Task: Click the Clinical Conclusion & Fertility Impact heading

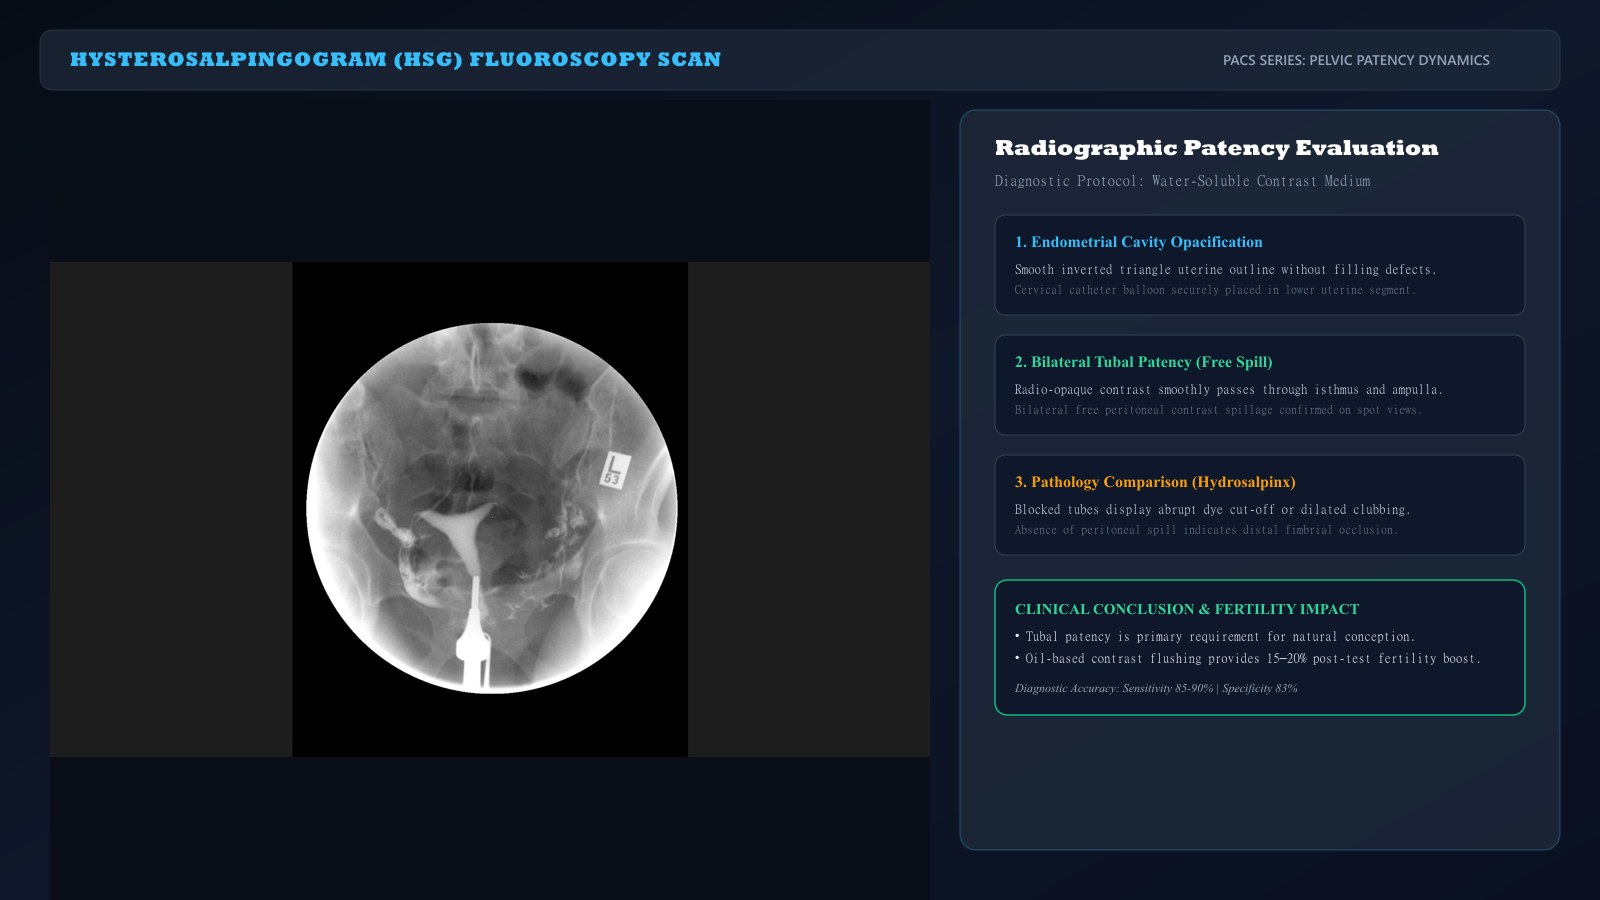Action: [x=1187, y=609]
